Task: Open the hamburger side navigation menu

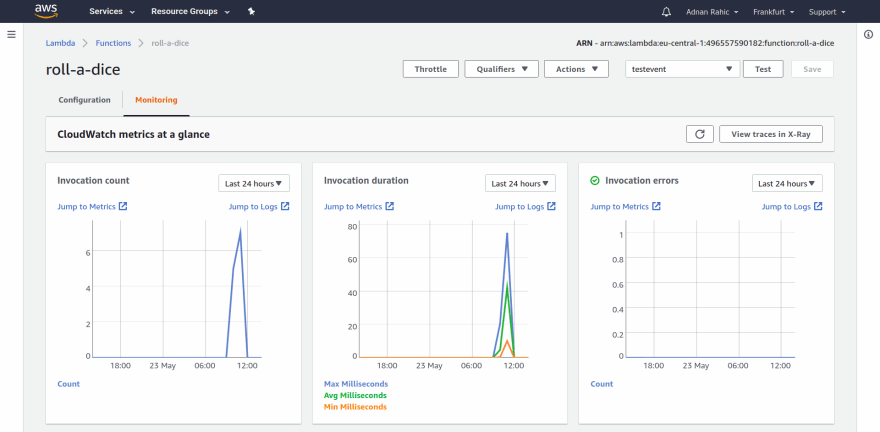Action: (12, 35)
